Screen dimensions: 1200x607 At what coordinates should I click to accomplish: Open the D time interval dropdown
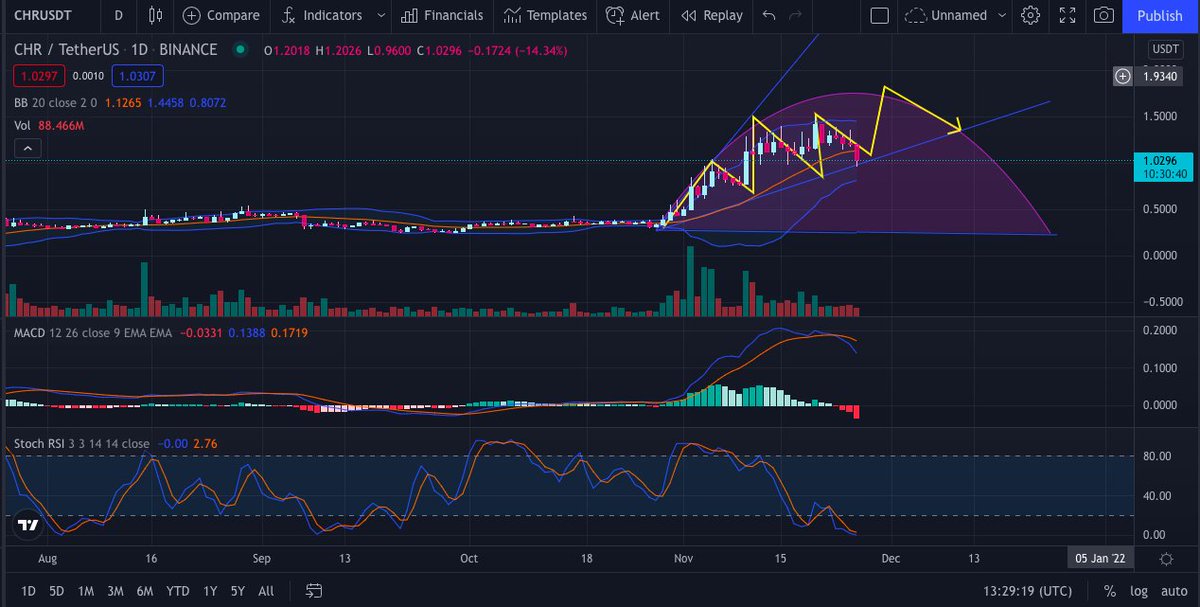[x=119, y=15]
